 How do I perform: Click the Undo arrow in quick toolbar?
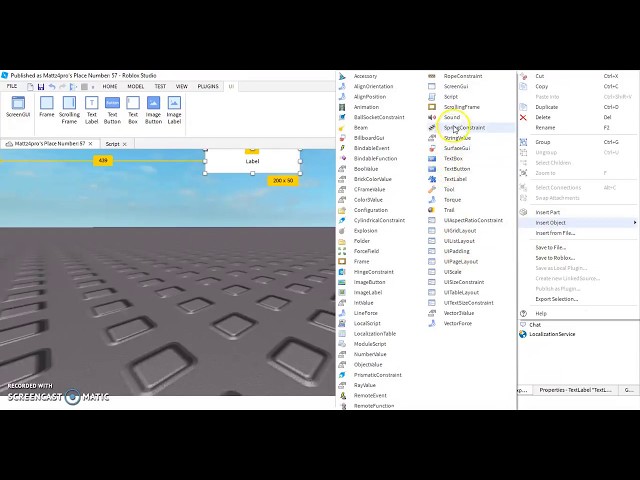[52, 87]
